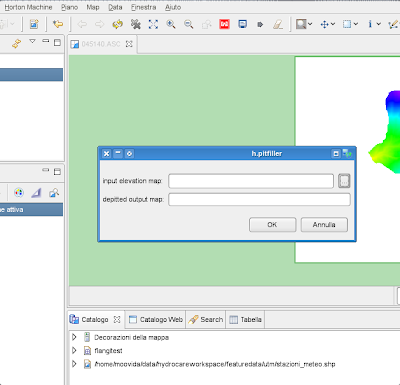The width and height of the screenshot is (400, 385).
Task: Expand the stazioni_meteo.shp node
Action: tap(74, 364)
